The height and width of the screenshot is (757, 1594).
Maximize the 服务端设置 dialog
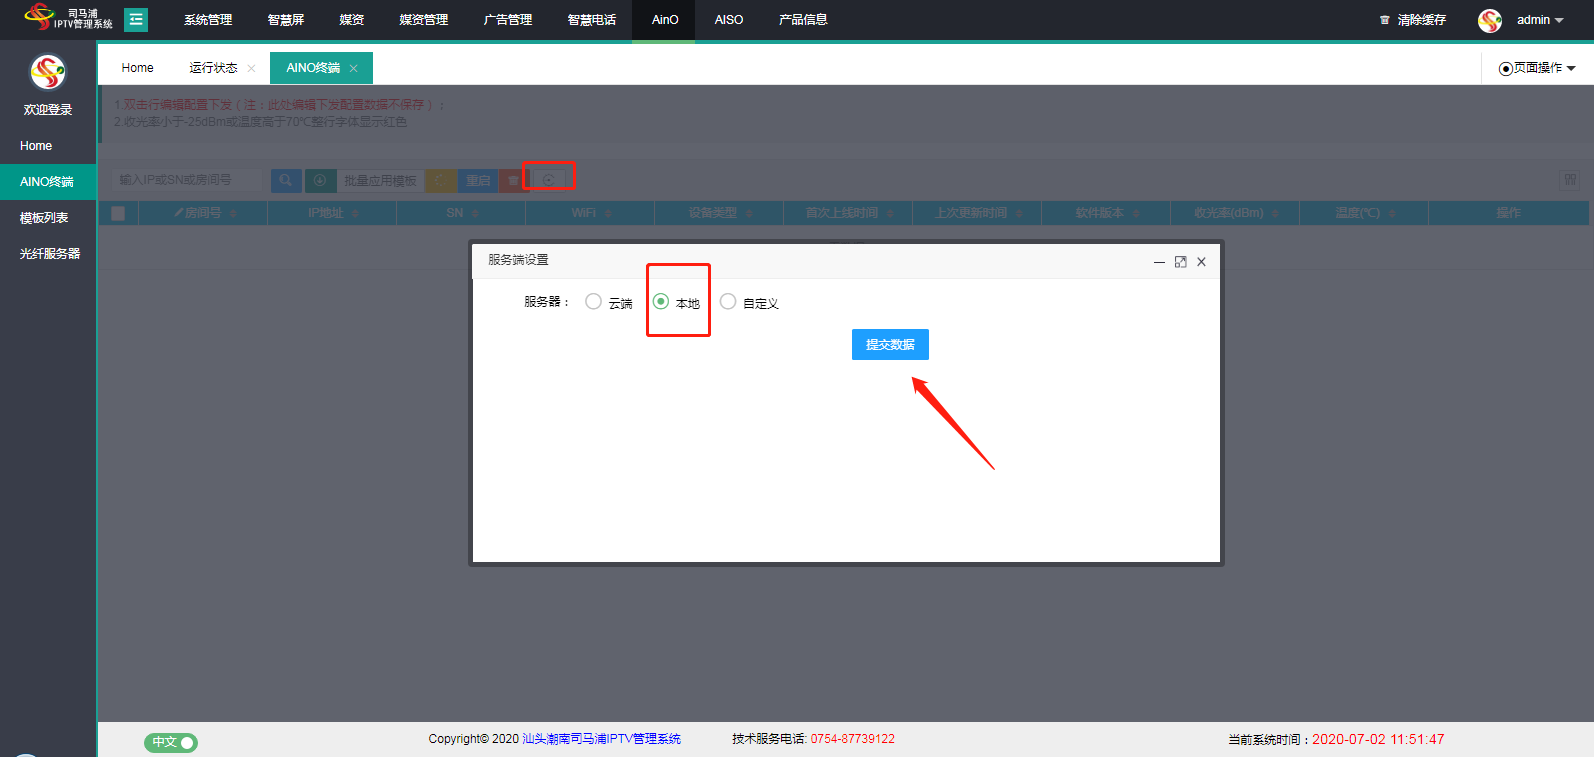(1180, 262)
